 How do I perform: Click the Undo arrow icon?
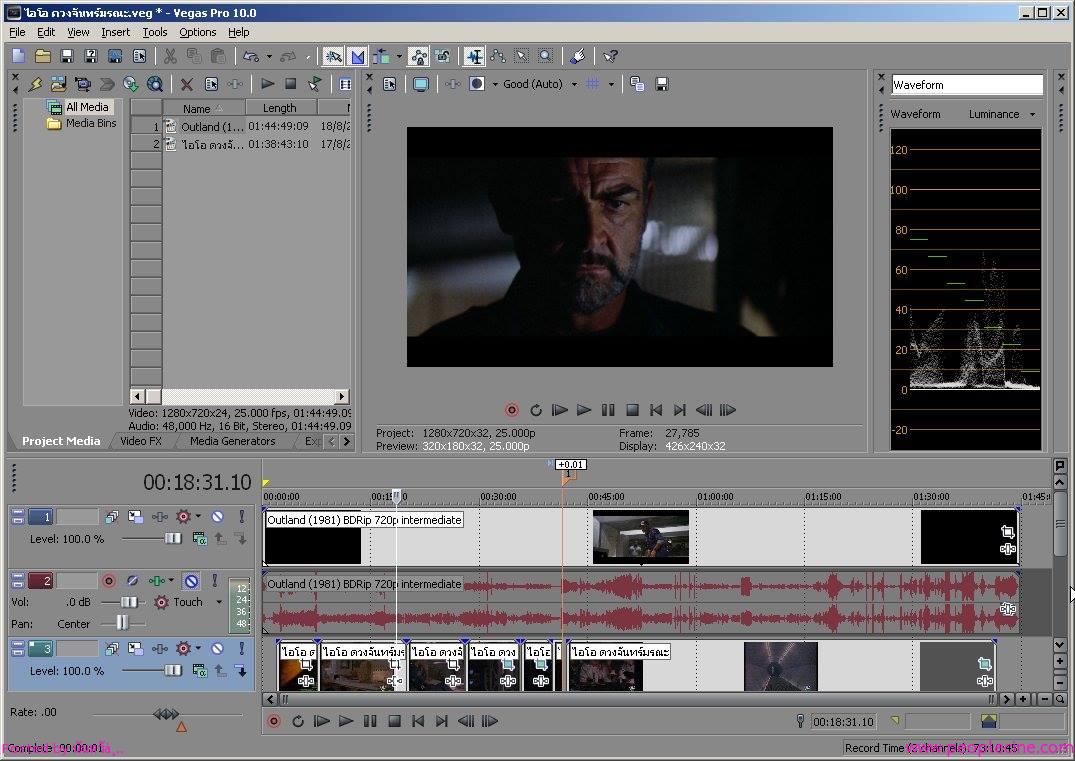251,56
